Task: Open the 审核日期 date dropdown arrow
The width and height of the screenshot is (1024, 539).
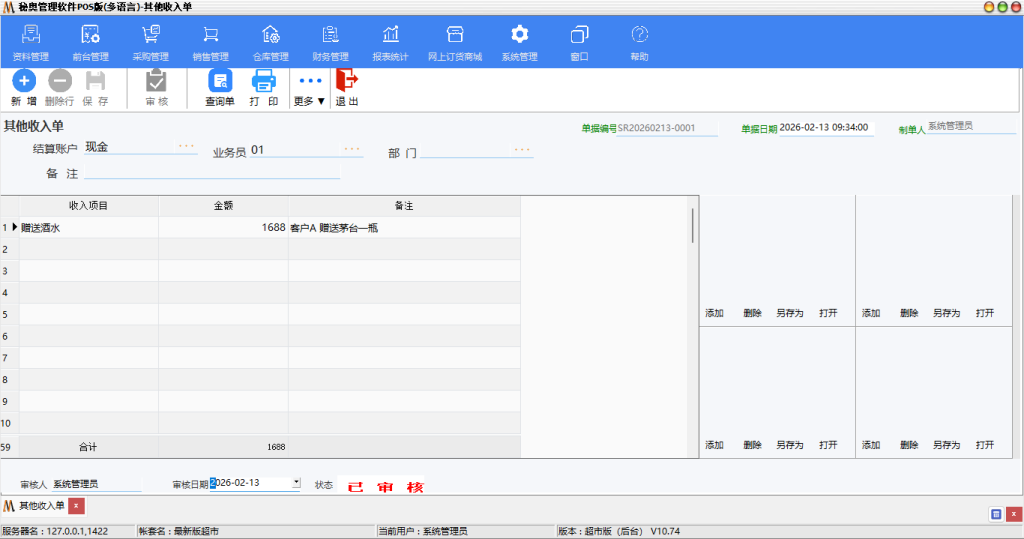Action: [x=296, y=483]
